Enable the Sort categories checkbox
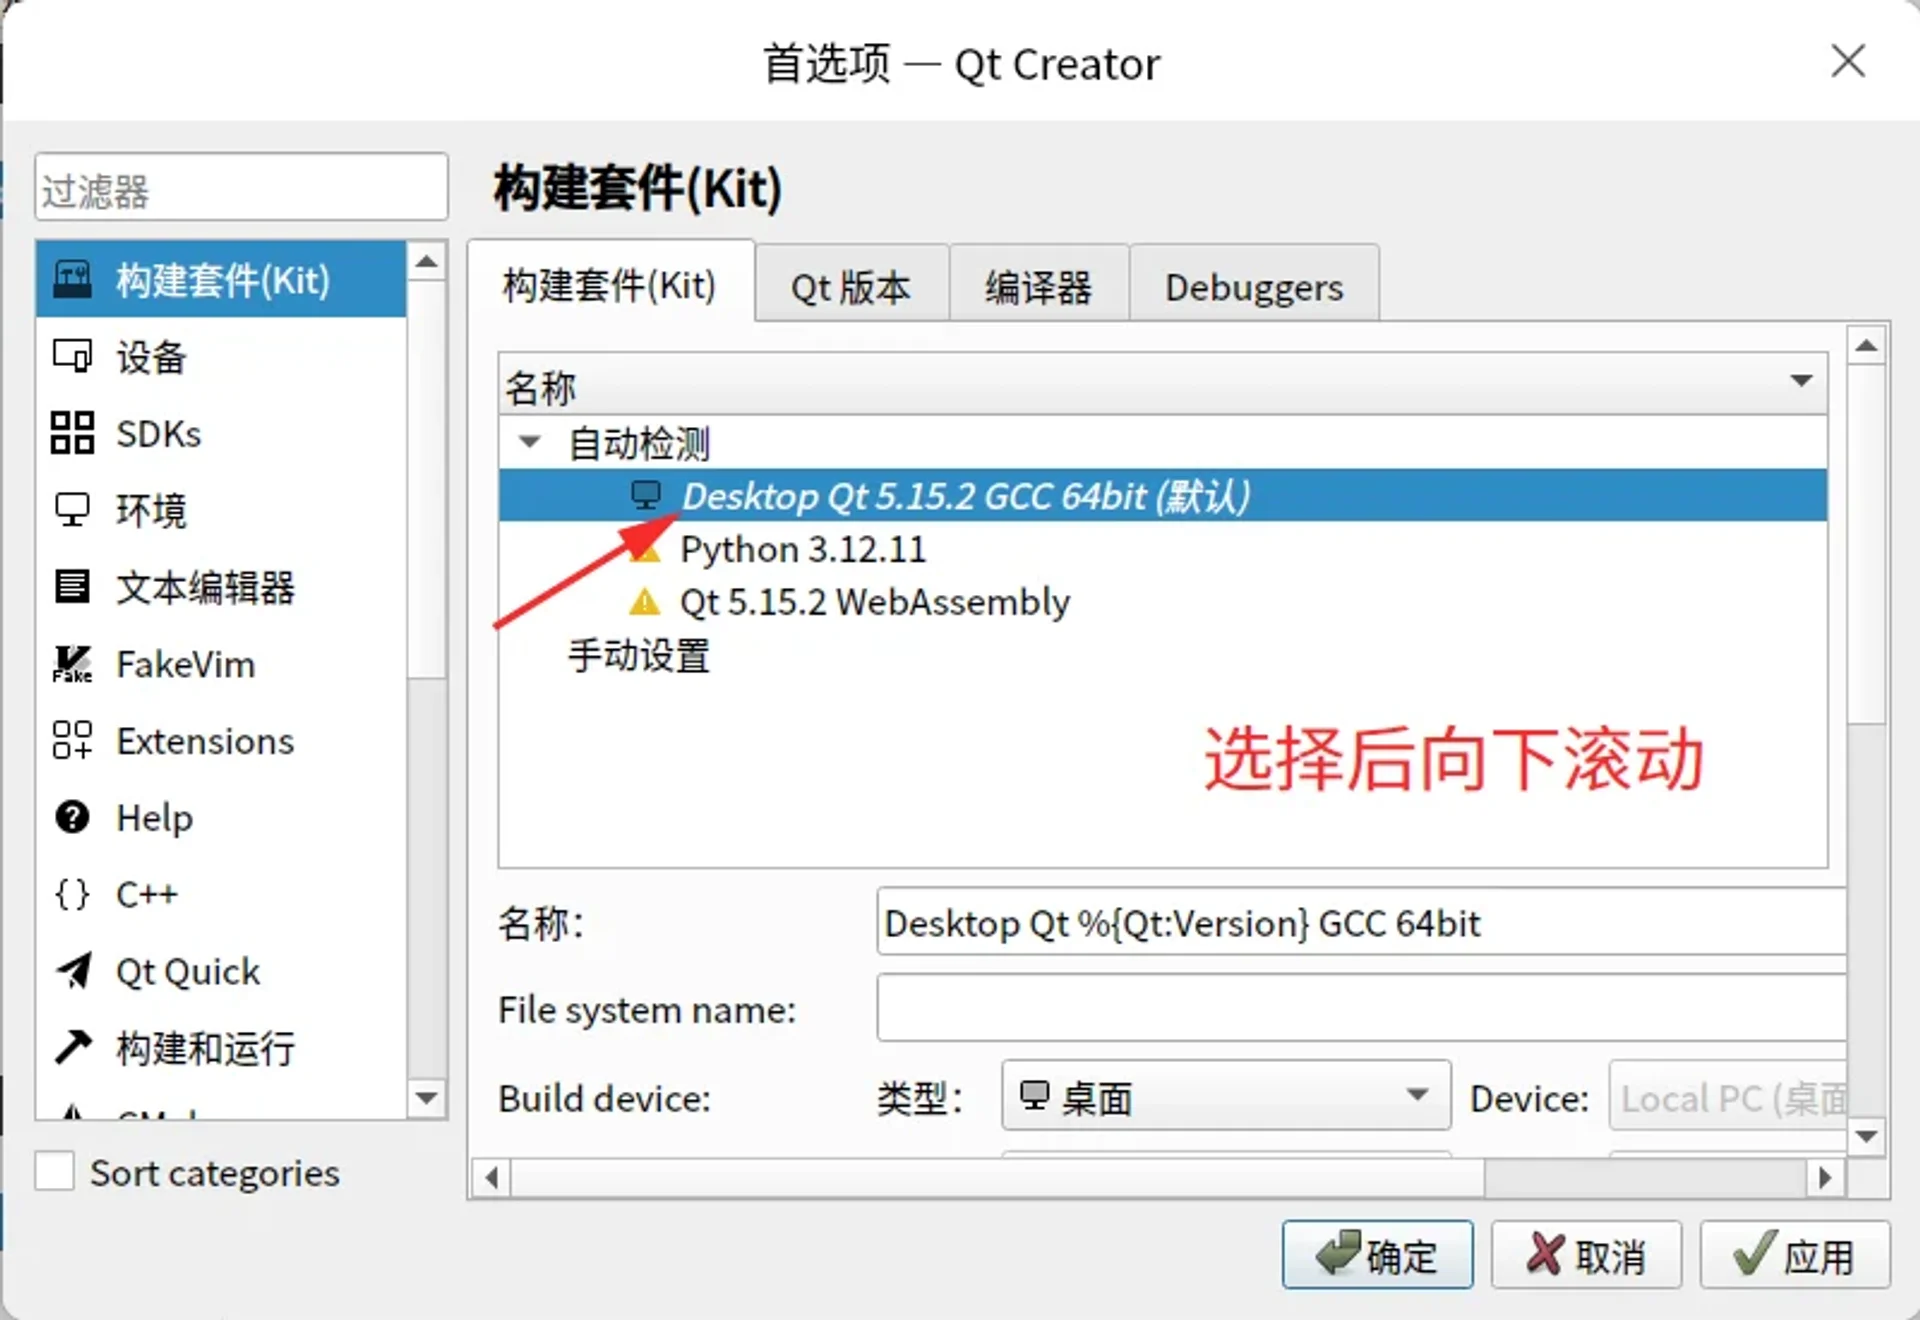This screenshot has height=1320, width=1920. pos(56,1171)
